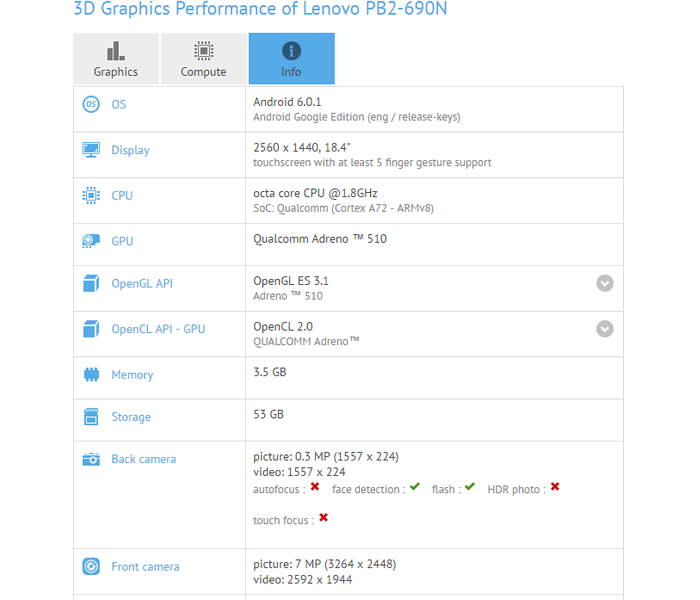700x600 pixels.
Task: Click the OS row icon
Action: (x=91, y=104)
